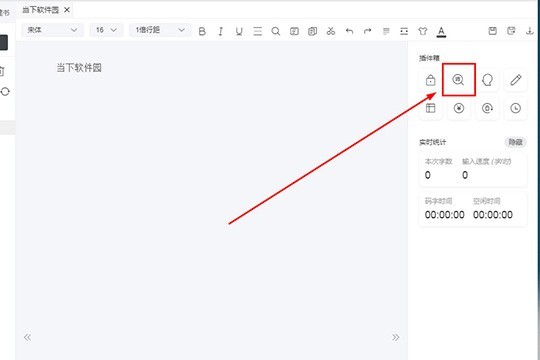
Task: Open the head silhouette character plugin
Action: coord(487,80)
